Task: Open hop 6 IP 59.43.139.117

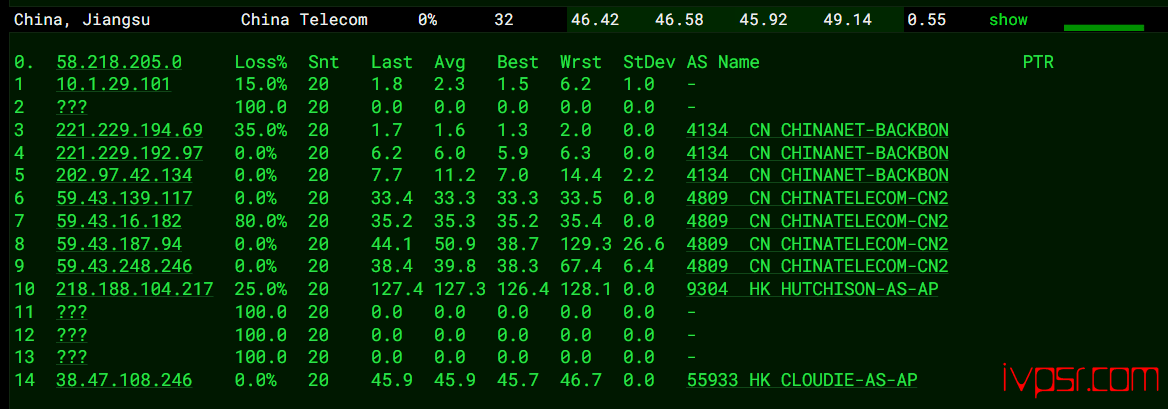Action: [125, 198]
